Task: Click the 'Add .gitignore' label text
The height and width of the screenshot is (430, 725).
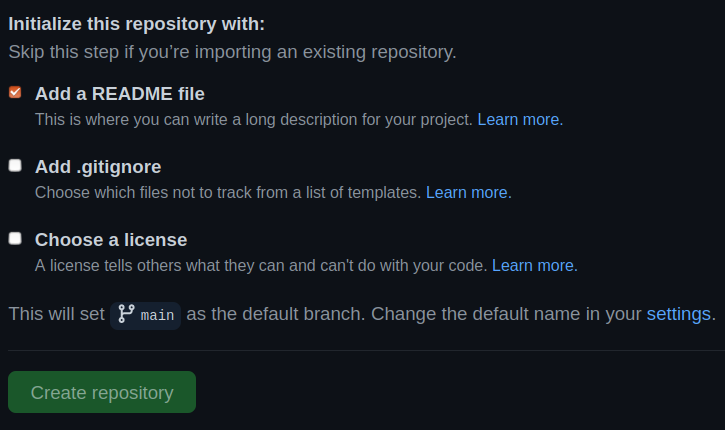Action: coord(98,167)
